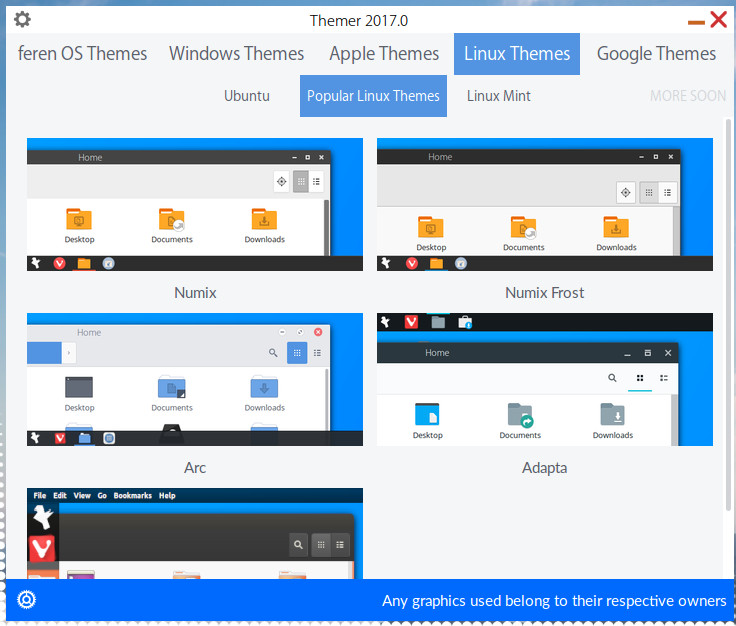The width and height of the screenshot is (736, 626).
Task: Select the Adapta theme preview
Action: coord(545,379)
